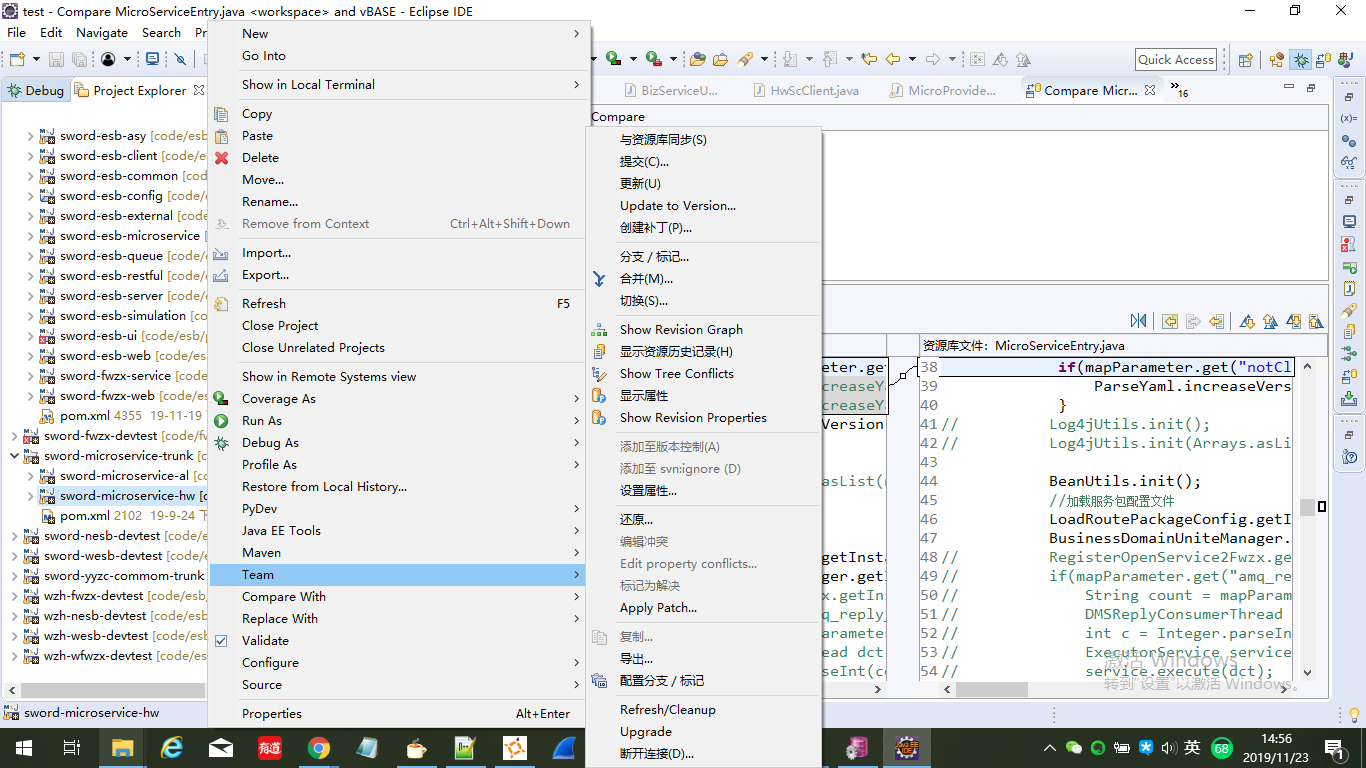
Task: Toggle the 英 input language indicator in taskbar
Action: coord(1192,748)
